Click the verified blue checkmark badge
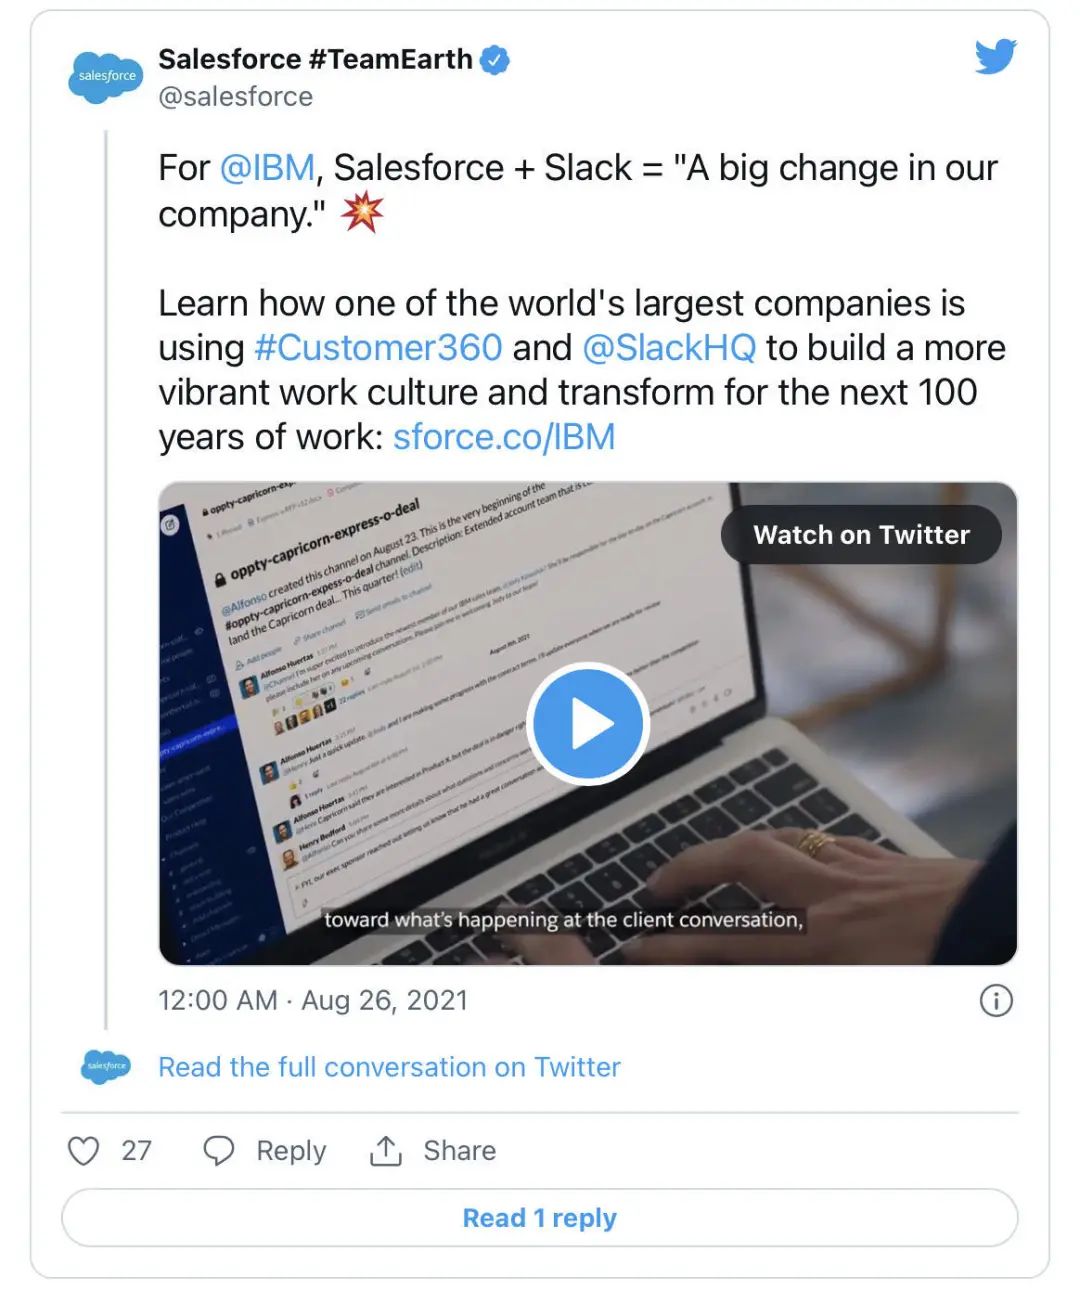Image resolution: width=1080 pixels, height=1290 pixels. coord(494,60)
